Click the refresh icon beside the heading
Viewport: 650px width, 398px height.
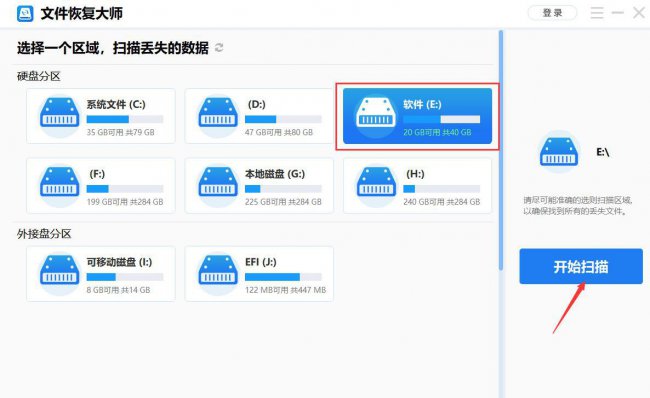[x=219, y=48]
